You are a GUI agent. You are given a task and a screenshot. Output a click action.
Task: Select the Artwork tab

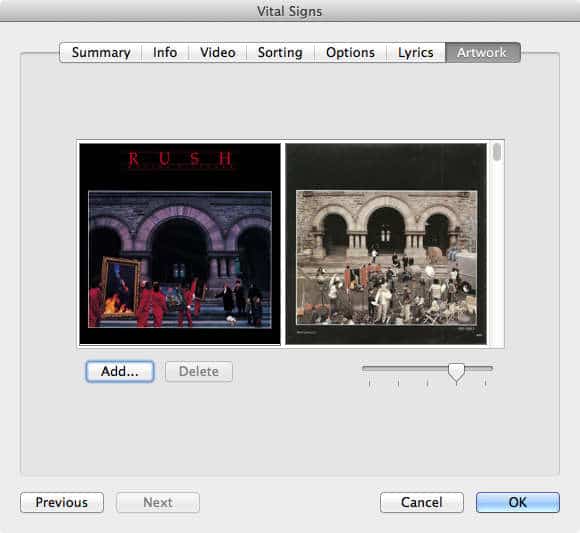pos(483,53)
